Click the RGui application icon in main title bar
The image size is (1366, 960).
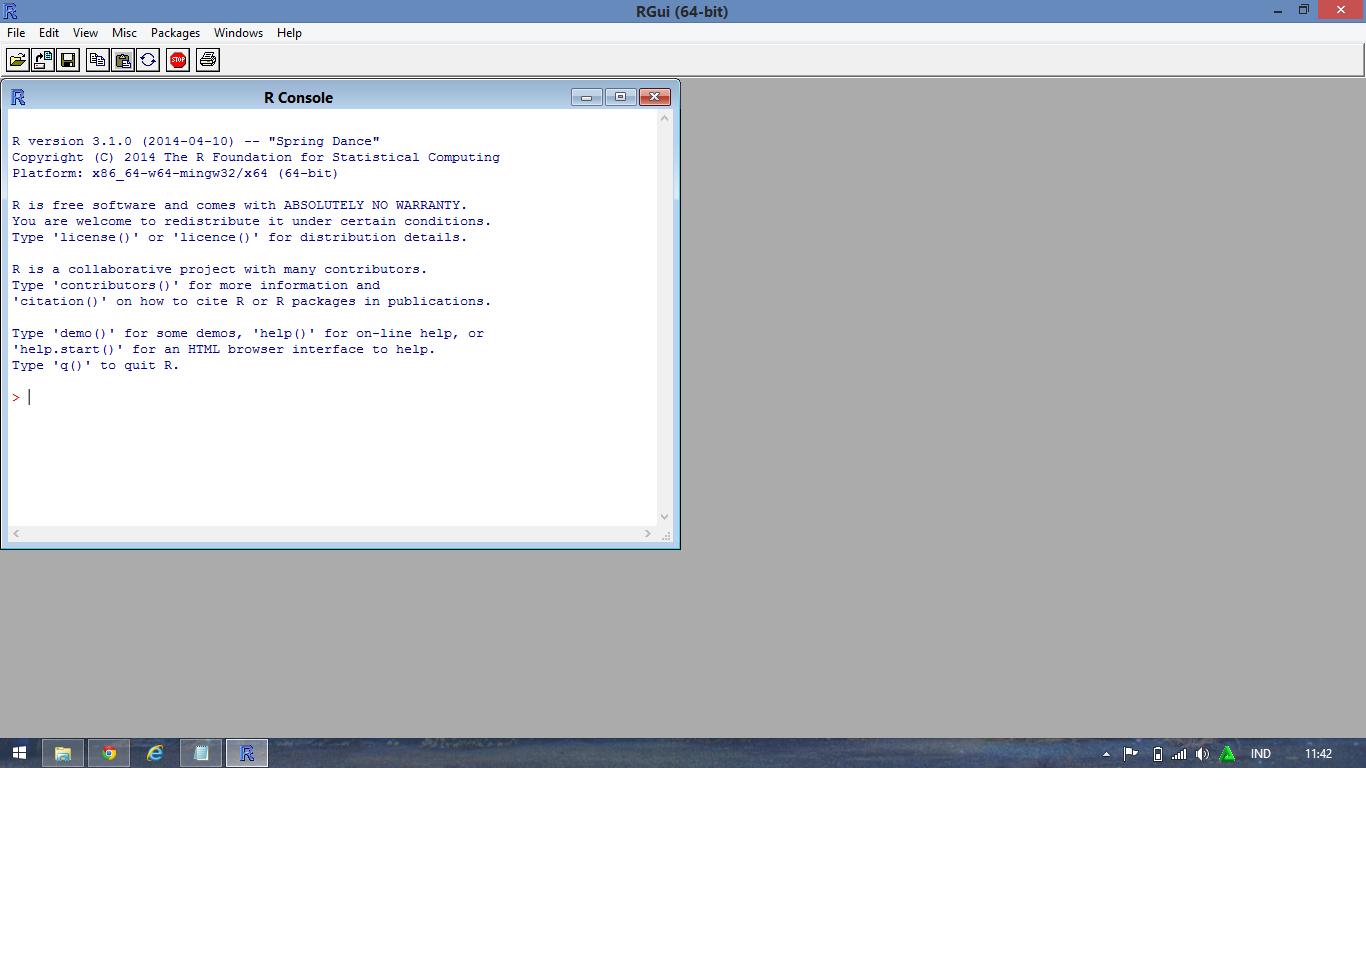10,11
